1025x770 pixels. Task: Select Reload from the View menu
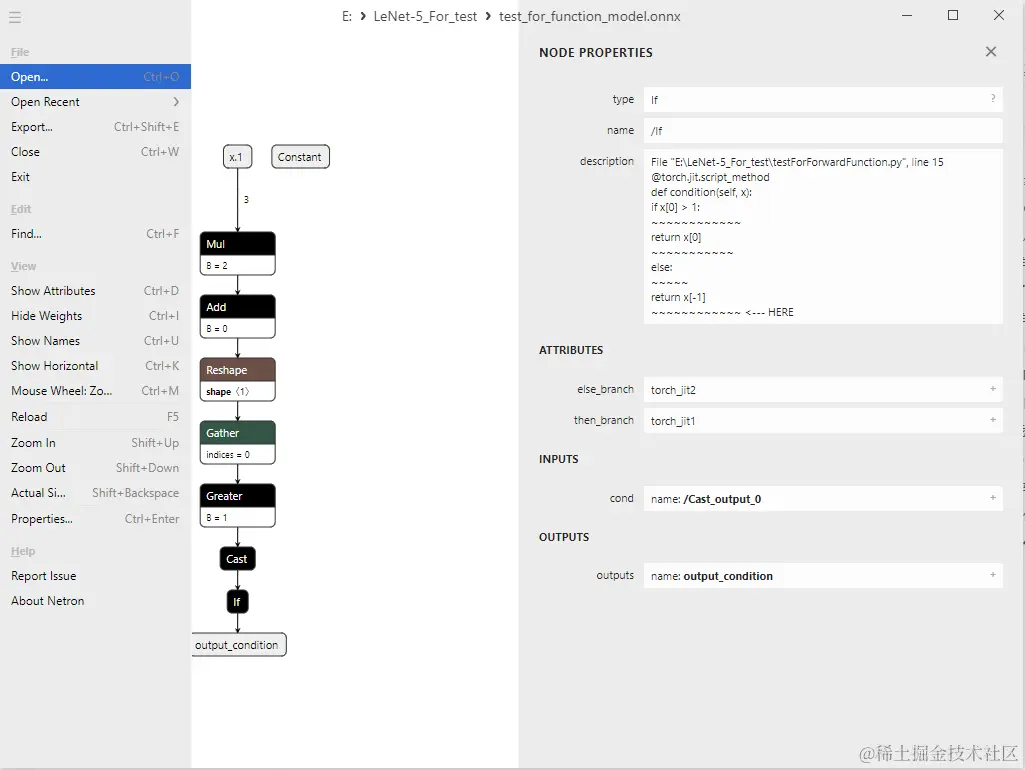[x=29, y=416]
